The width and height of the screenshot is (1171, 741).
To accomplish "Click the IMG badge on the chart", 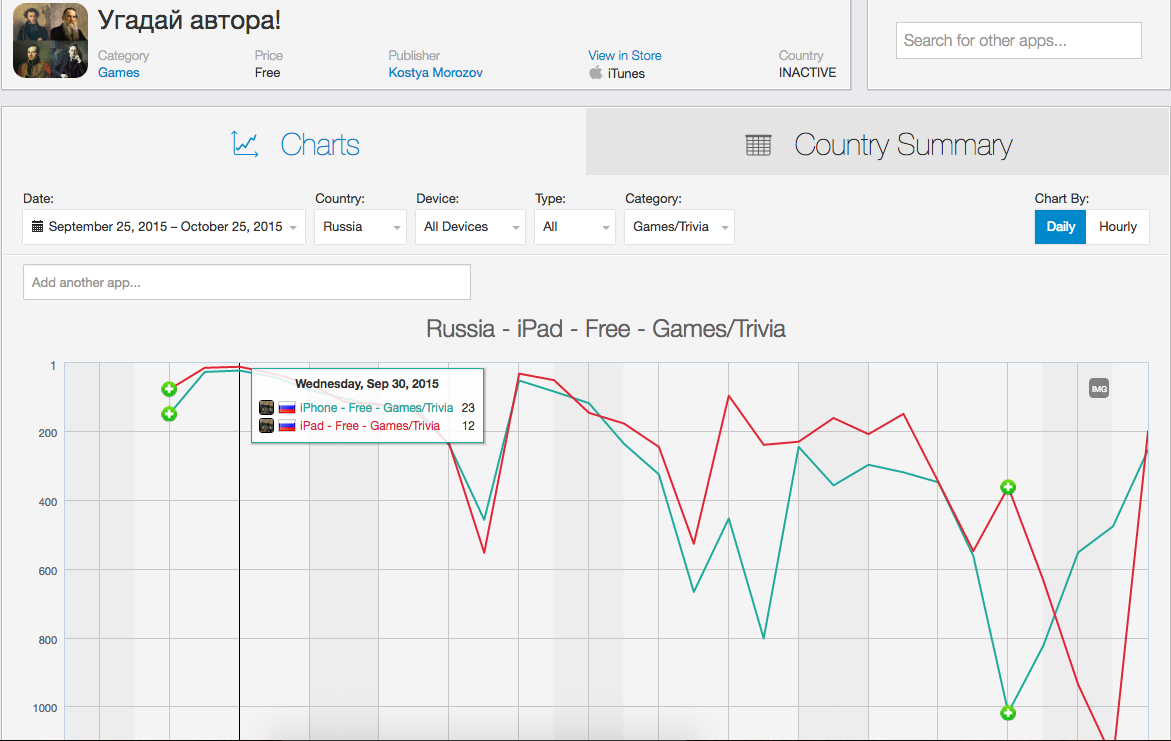I will coord(1099,388).
